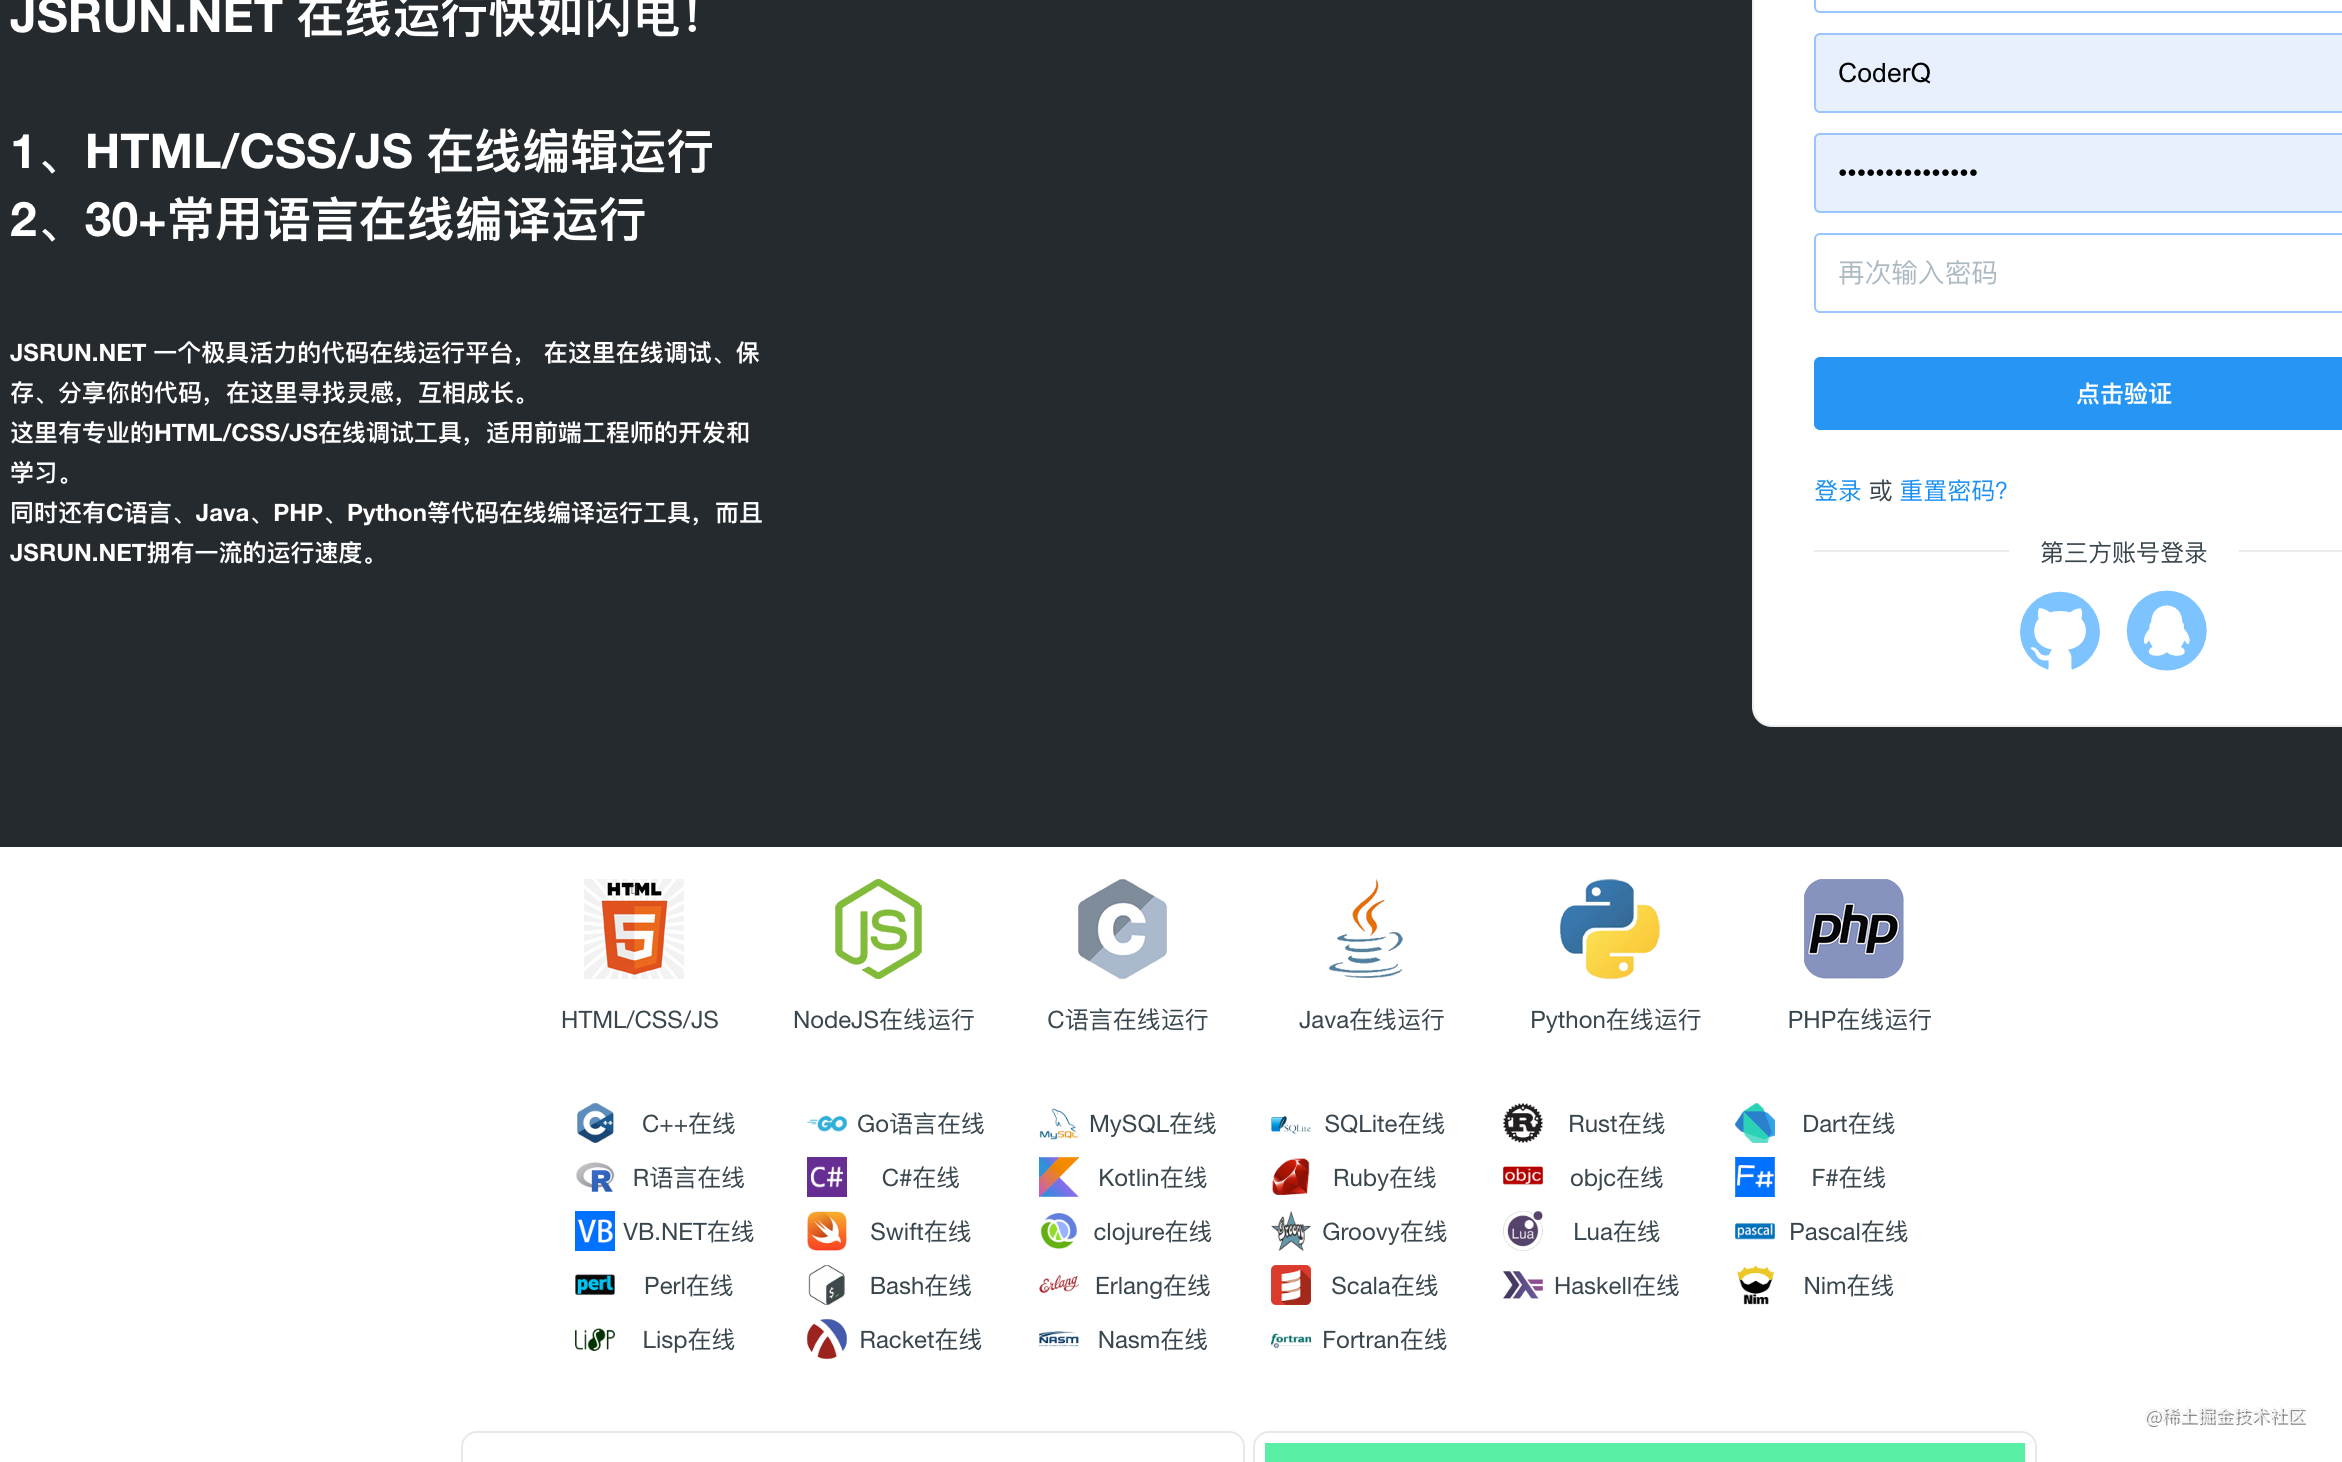Sign in with the GitHub icon

2060,631
